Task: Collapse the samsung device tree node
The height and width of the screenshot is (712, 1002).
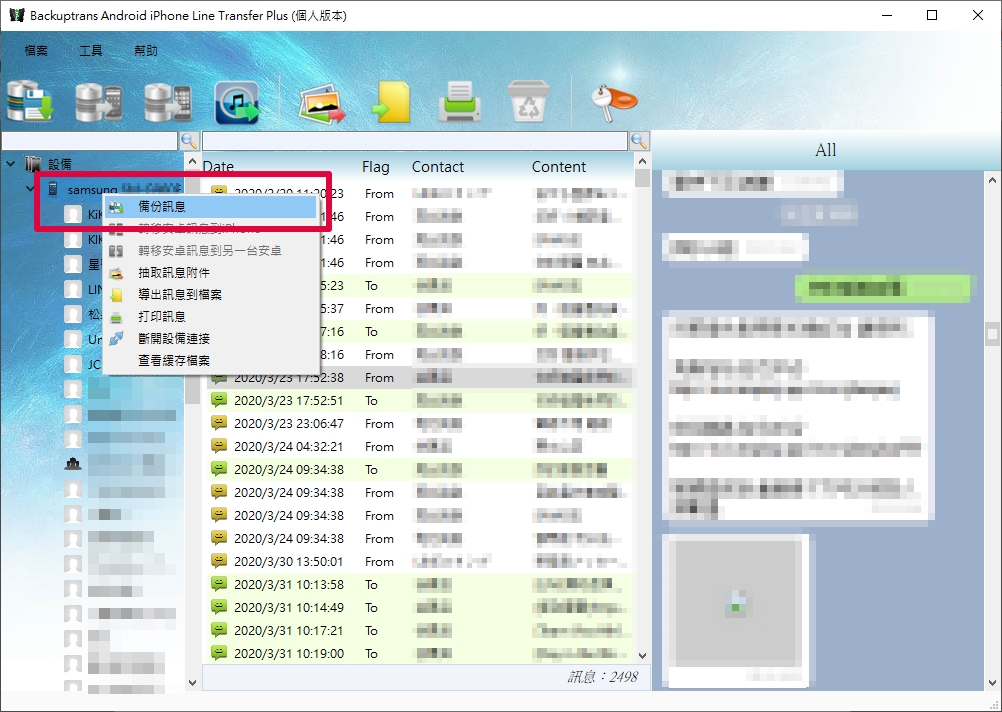Action: (x=30, y=189)
